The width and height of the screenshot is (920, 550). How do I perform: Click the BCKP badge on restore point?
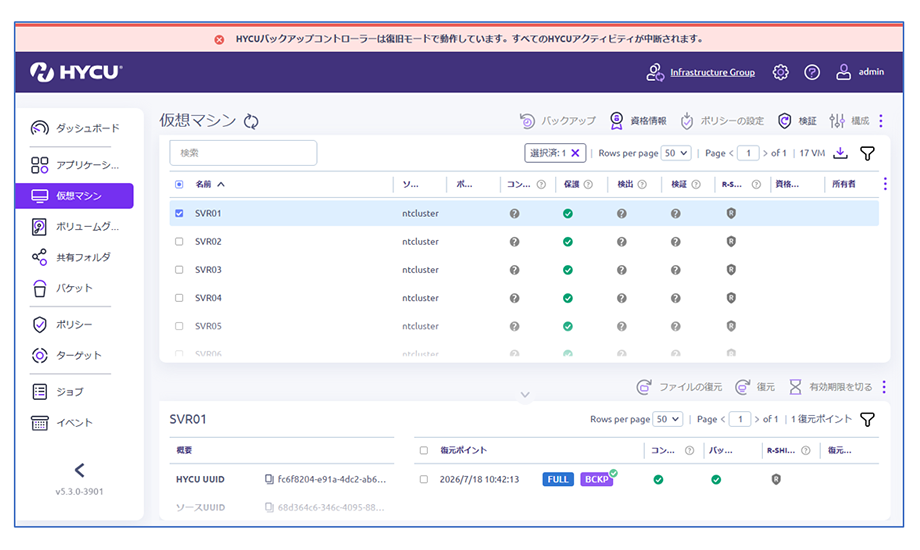(x=596, y=480)
